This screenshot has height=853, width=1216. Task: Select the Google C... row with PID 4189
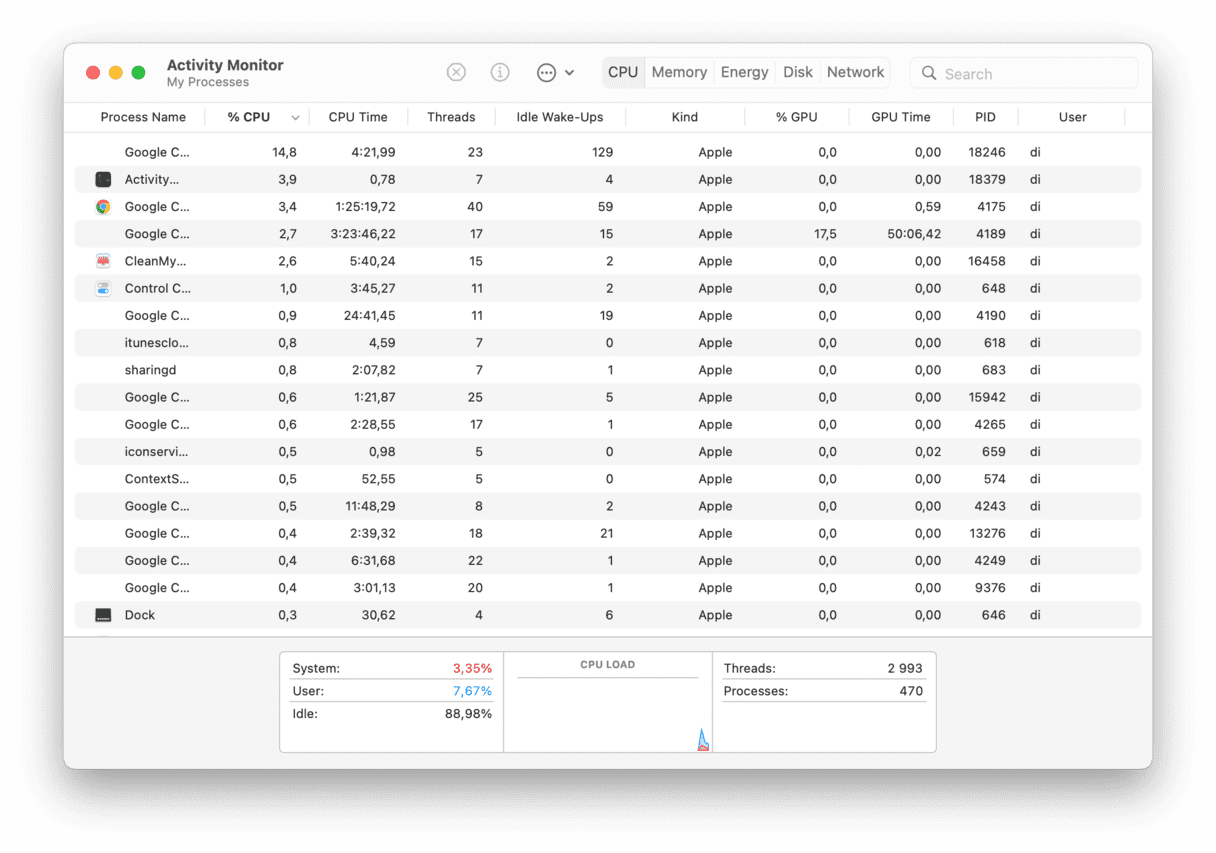pyautogui.click(x=608, y=234)
